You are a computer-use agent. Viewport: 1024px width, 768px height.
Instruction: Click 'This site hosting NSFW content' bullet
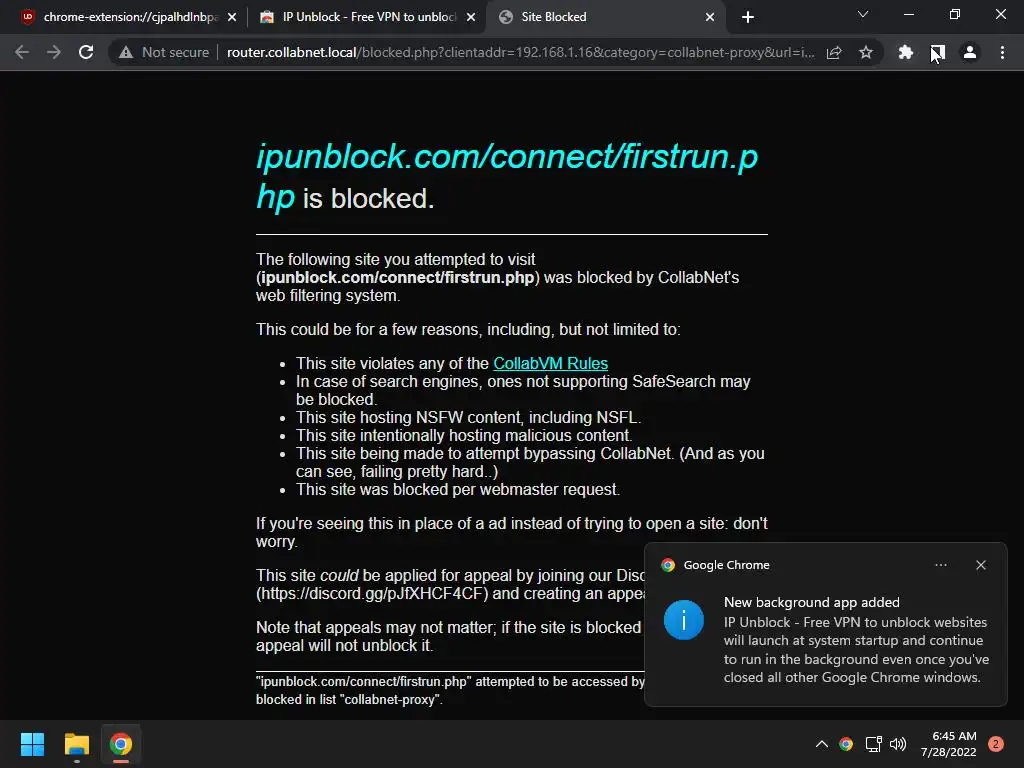(x=468, y=417)
